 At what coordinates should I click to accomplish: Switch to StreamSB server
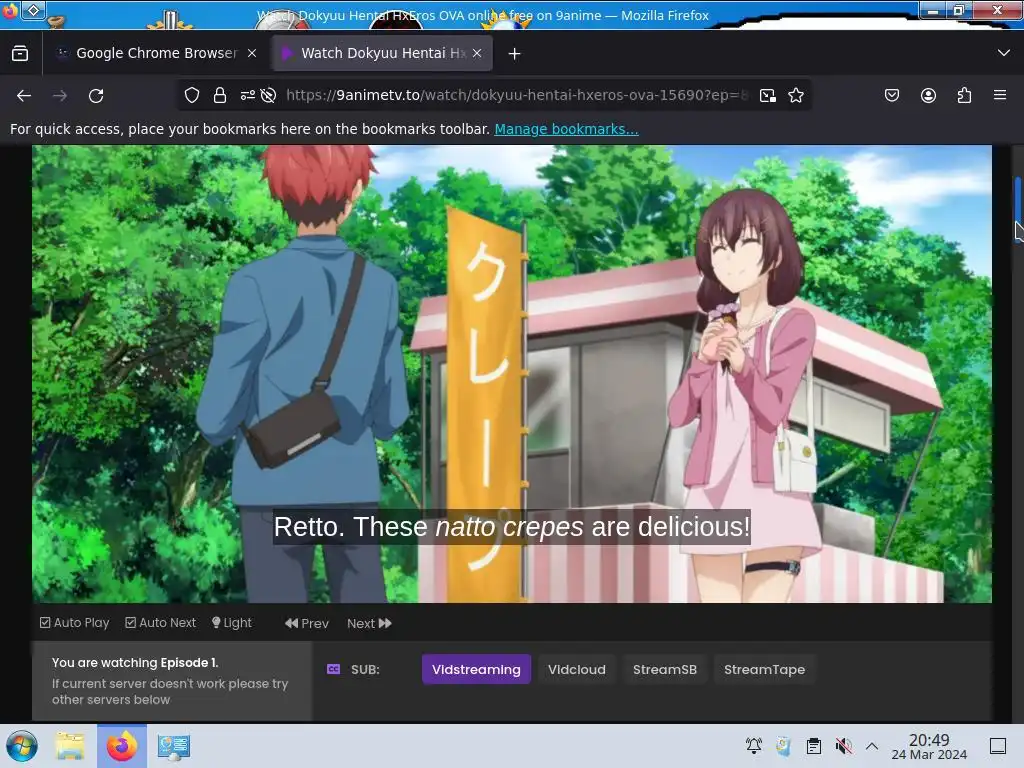[665, 669]
